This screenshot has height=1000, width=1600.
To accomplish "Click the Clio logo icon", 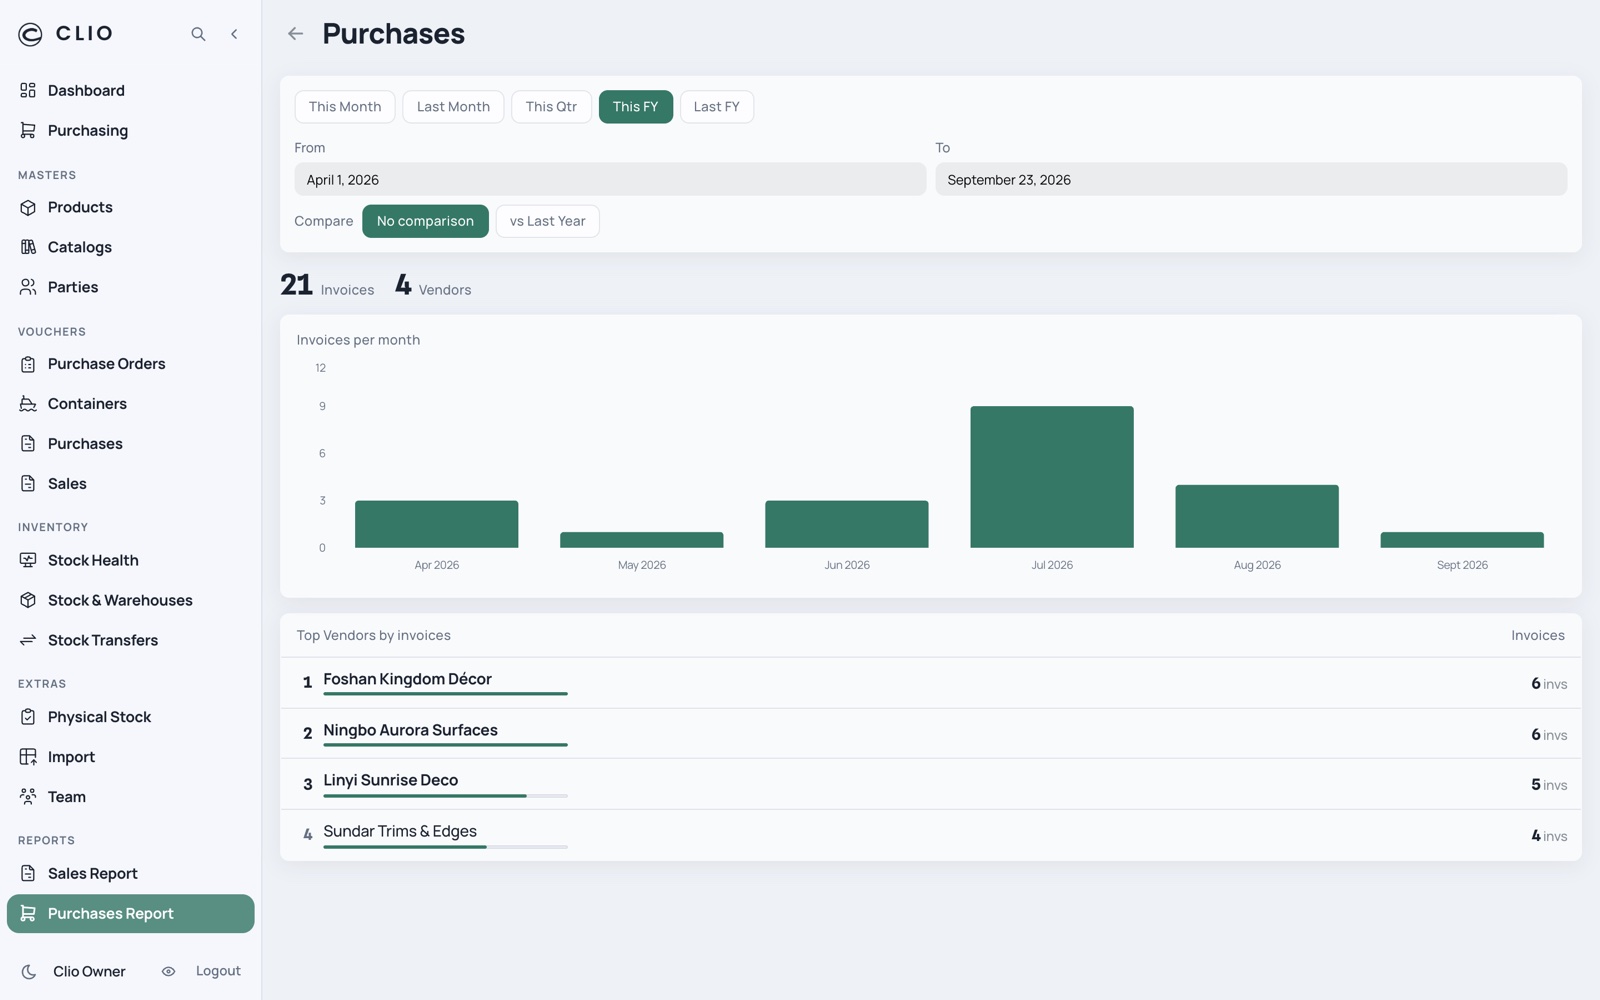I will 30,34.
